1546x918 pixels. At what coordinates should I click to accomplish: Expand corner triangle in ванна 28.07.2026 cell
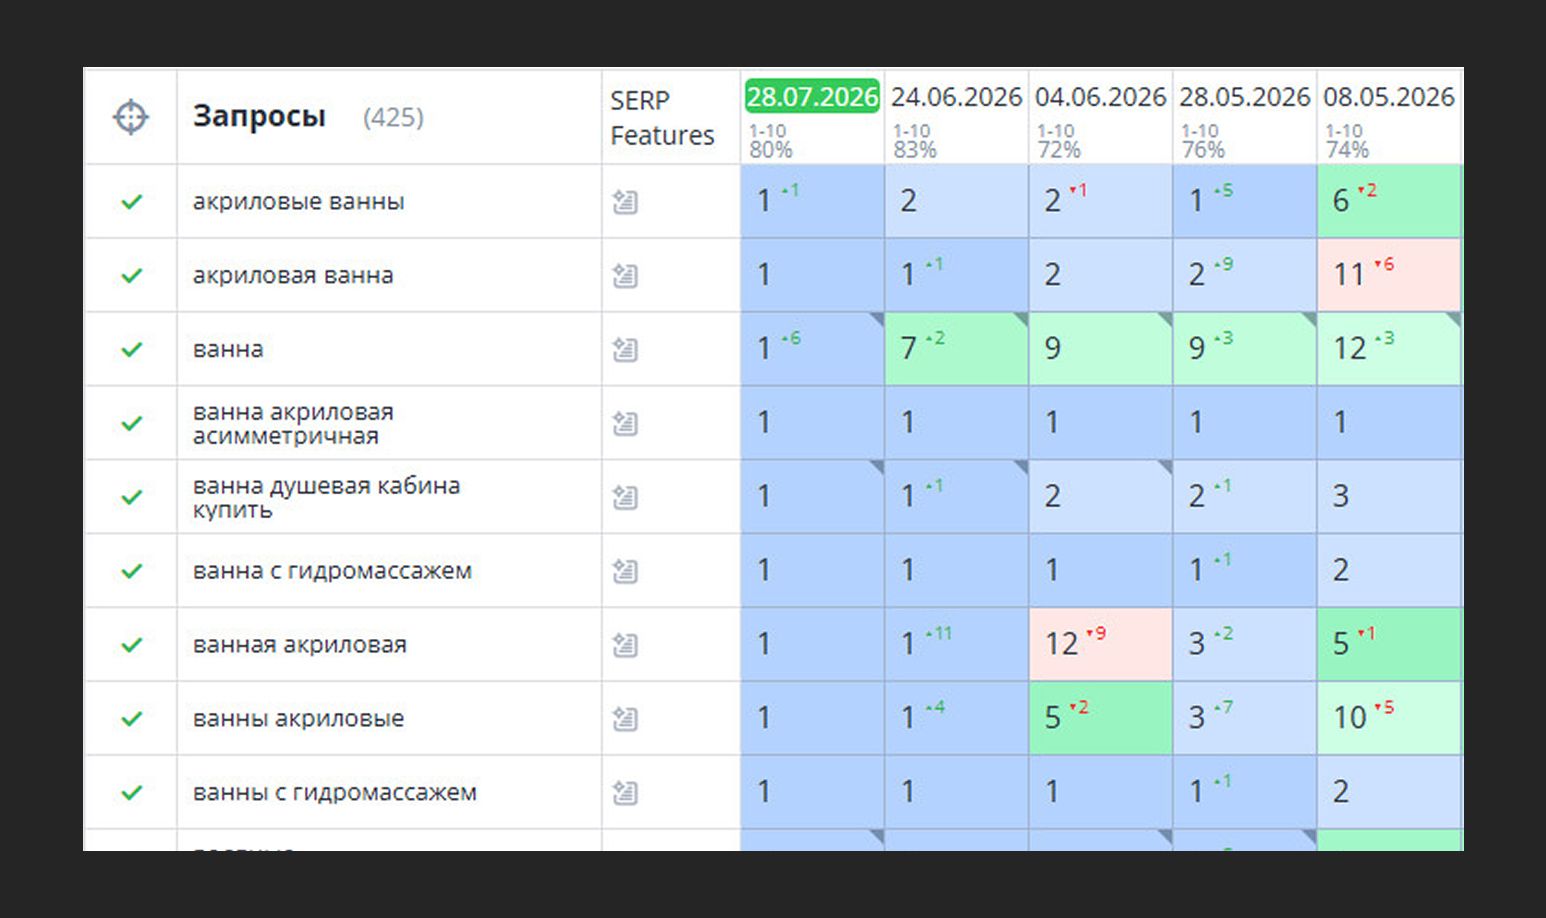(877, 319)
